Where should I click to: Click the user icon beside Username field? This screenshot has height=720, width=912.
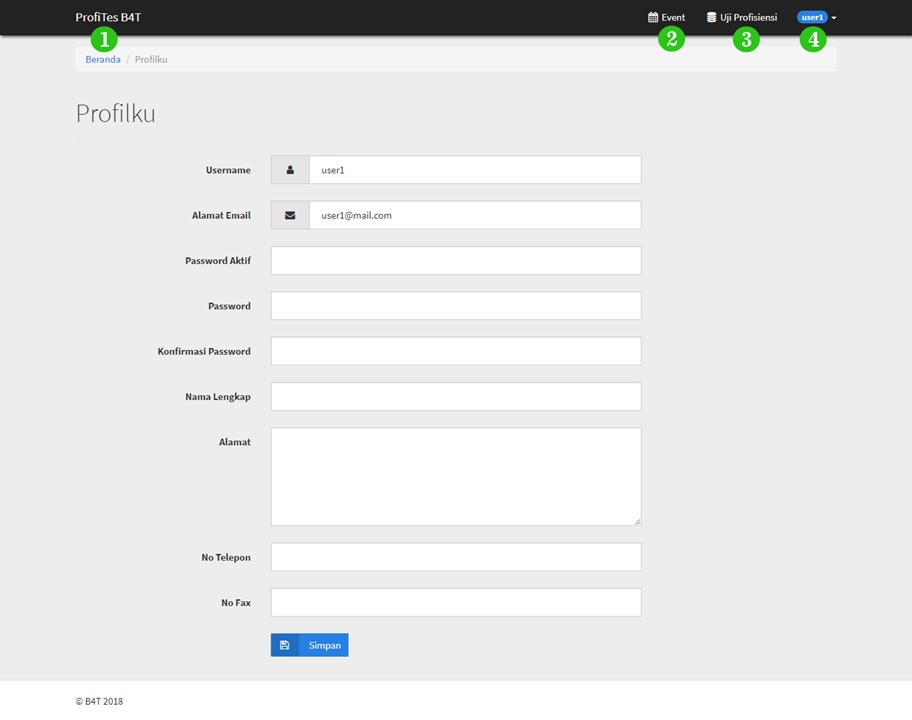(290, 170)
